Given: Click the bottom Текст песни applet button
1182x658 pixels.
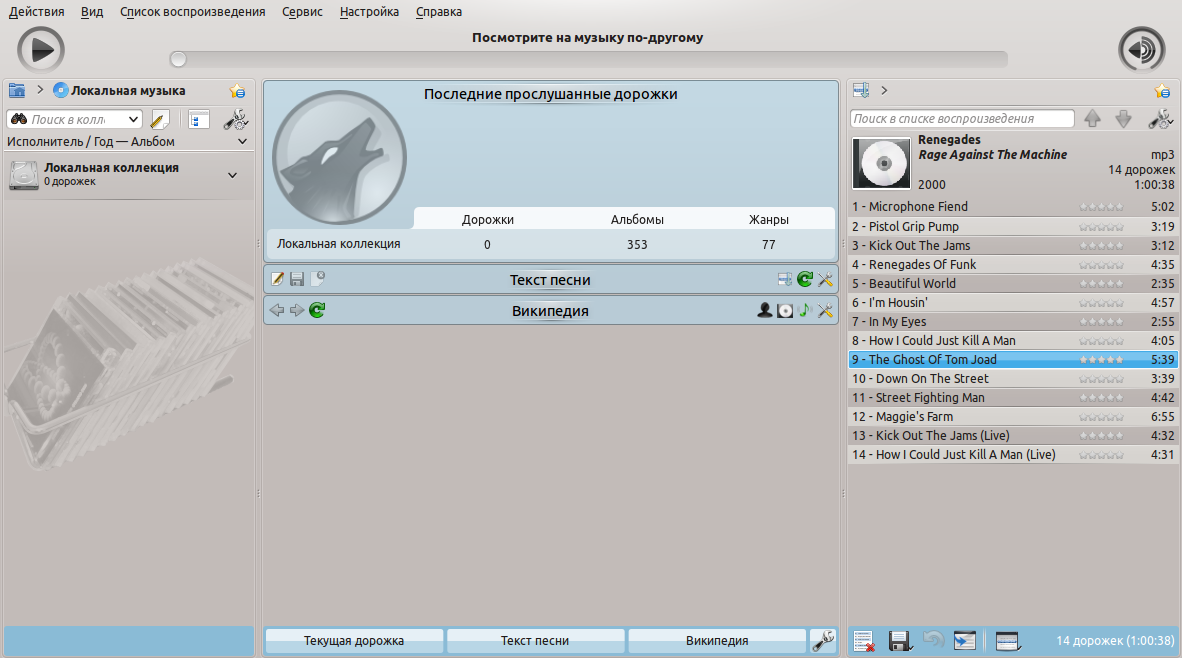Looking at the screenshot, I should tap(535, 641).
